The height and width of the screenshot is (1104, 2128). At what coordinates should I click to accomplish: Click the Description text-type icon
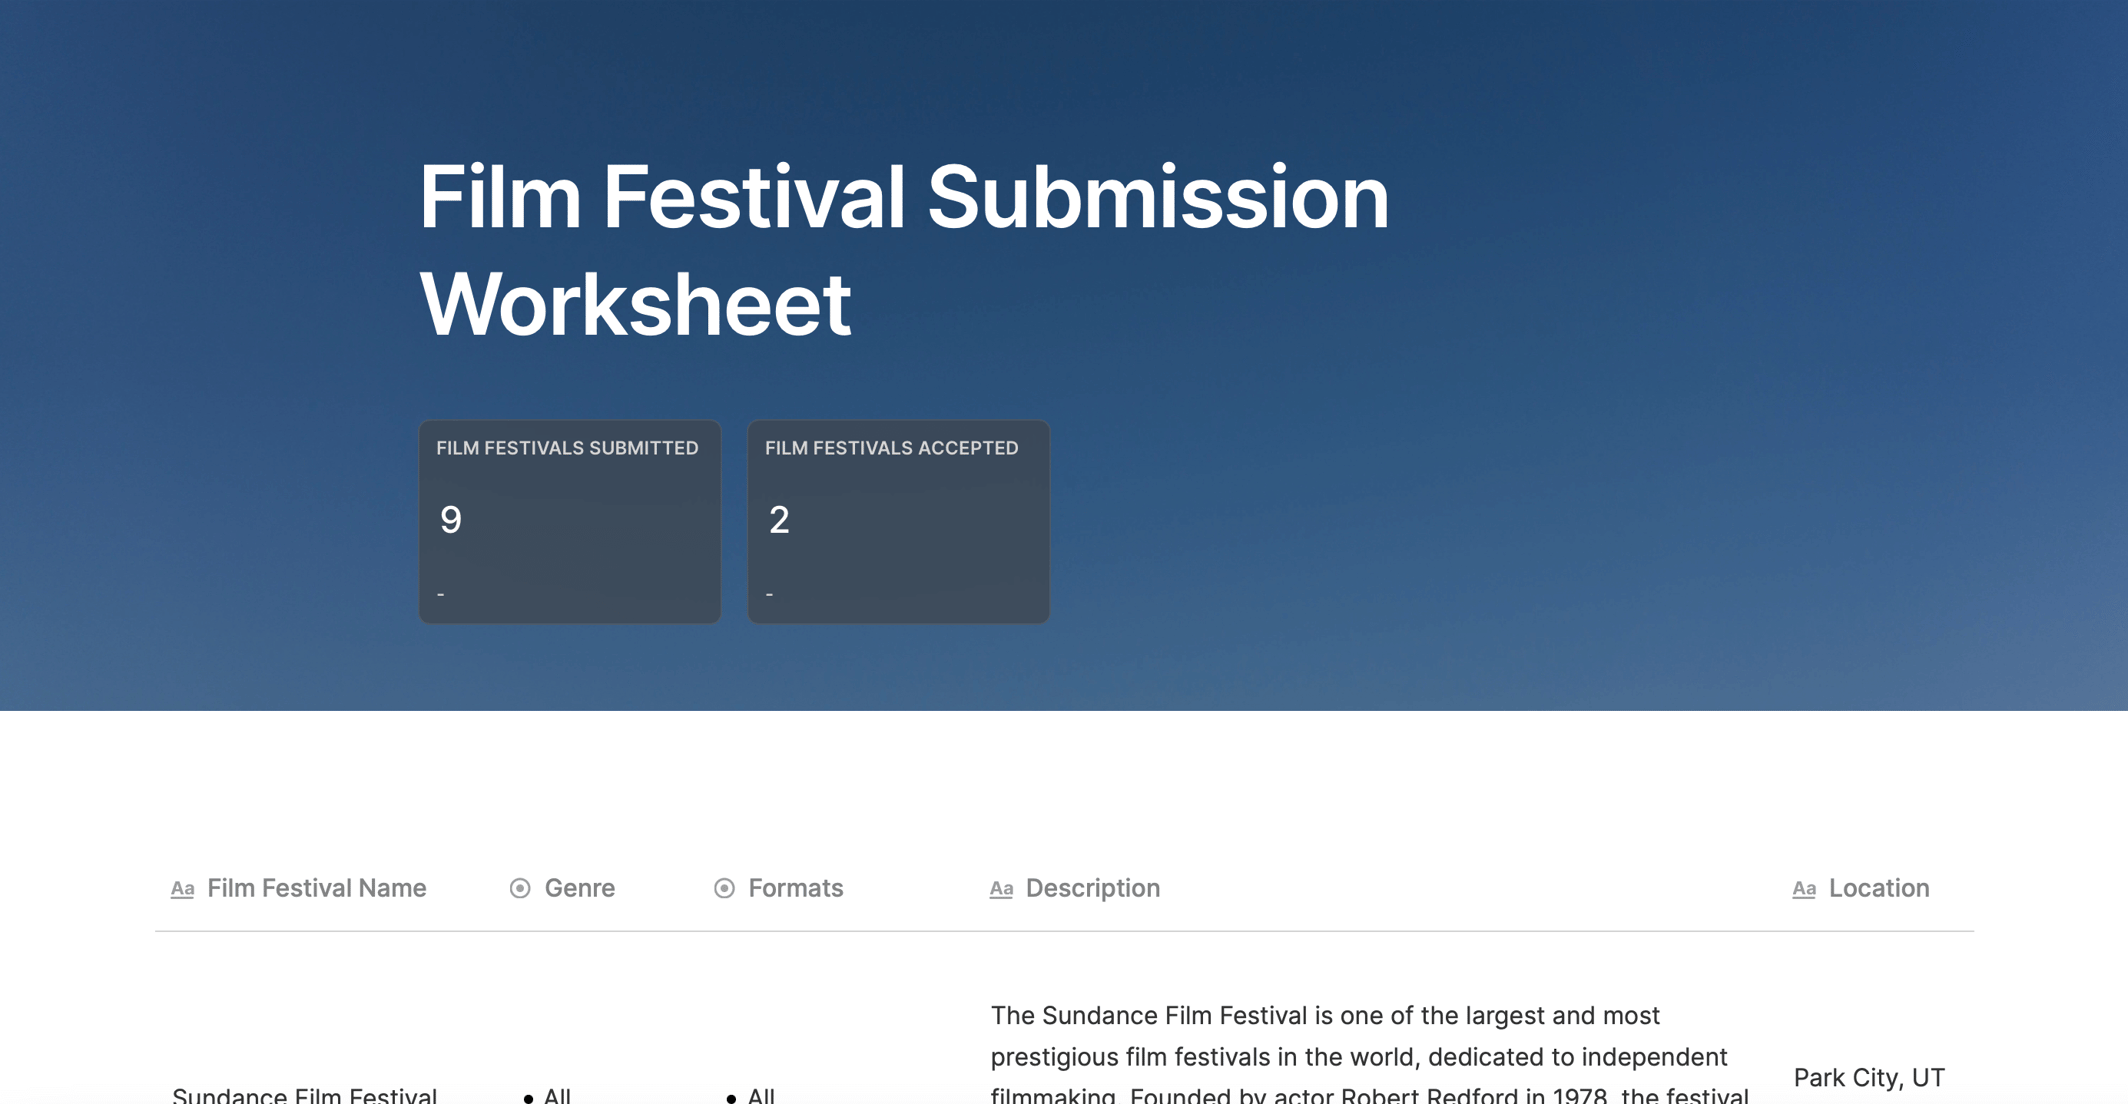click(x=1001, y=889)
